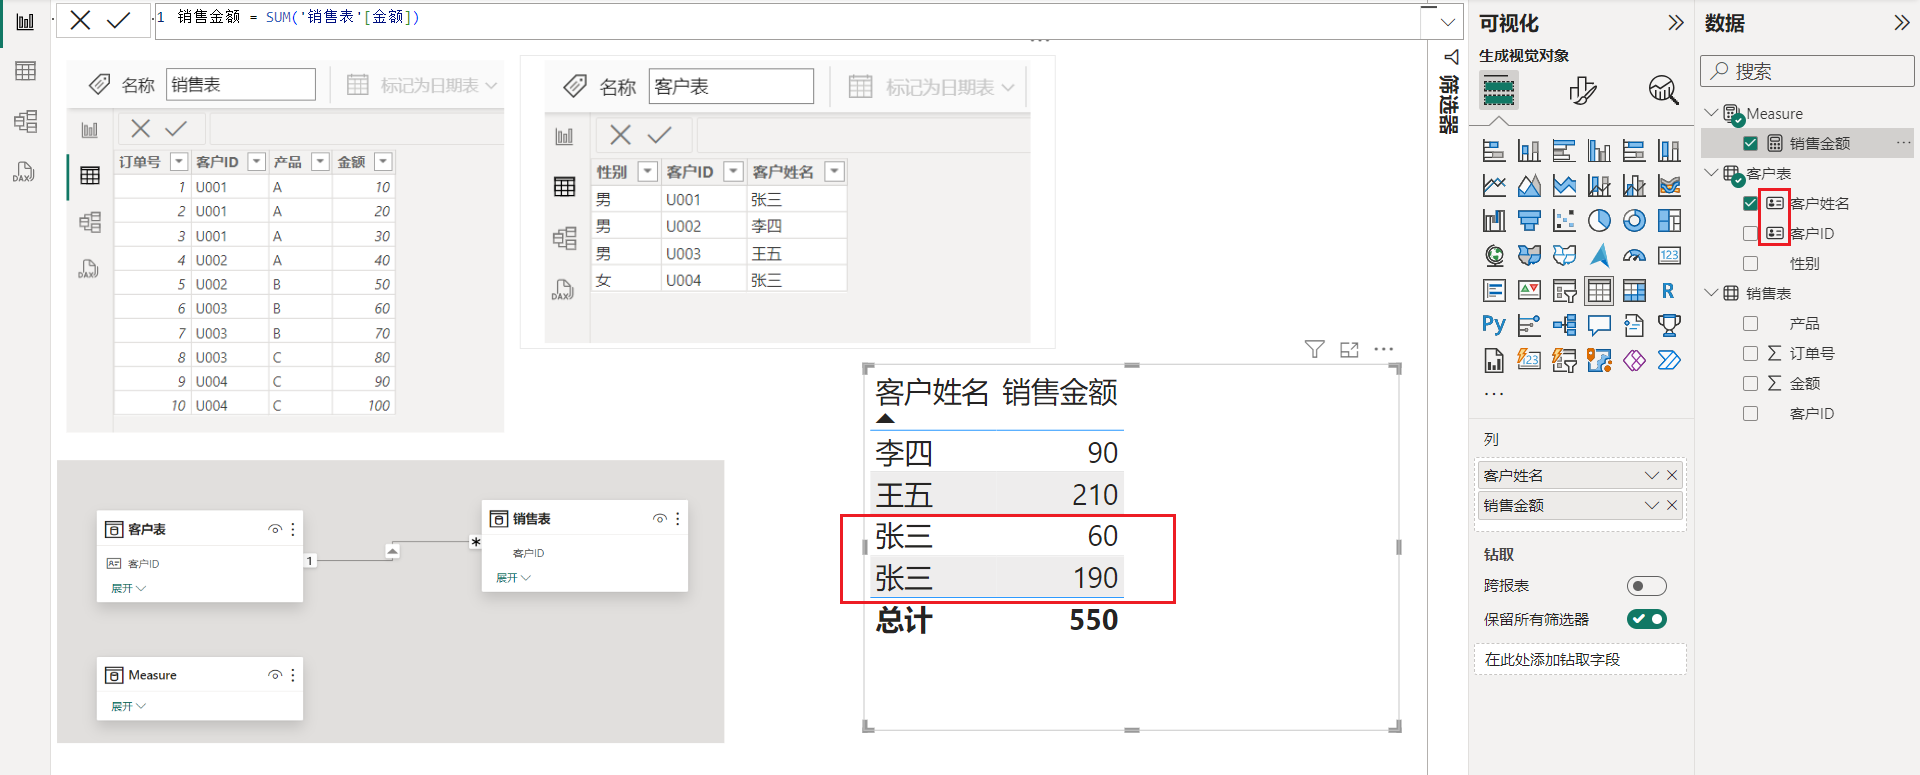The width and height of the screenshot is (1920, 775).
Task: Choose the Matrix visual
Action: point(1634,291)
